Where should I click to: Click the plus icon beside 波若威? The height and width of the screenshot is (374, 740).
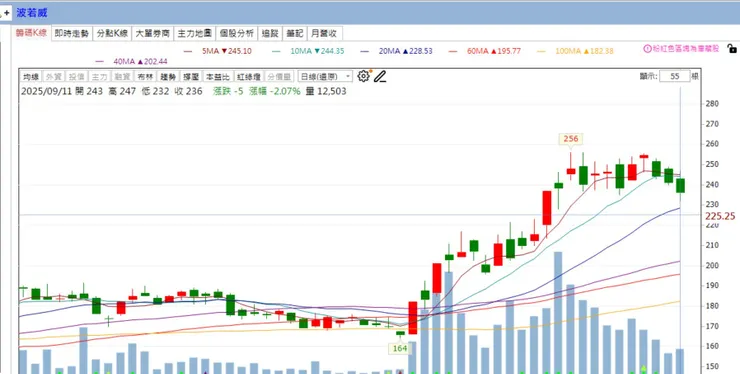7,13
